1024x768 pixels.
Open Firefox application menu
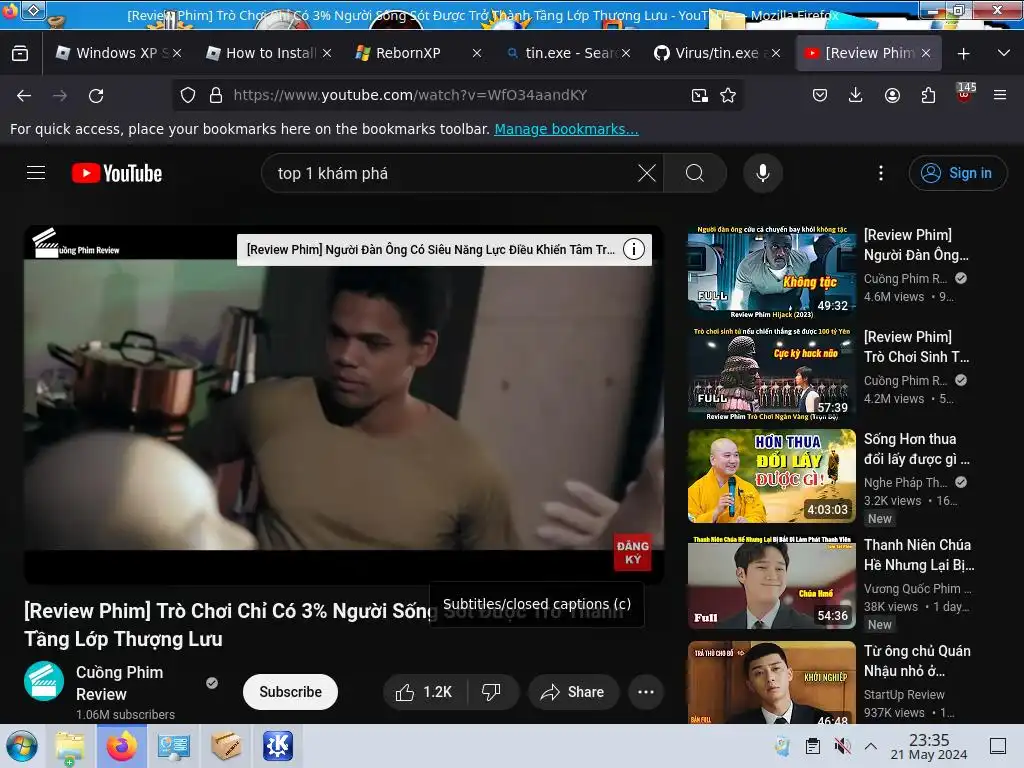click(x=1000, y=95)
